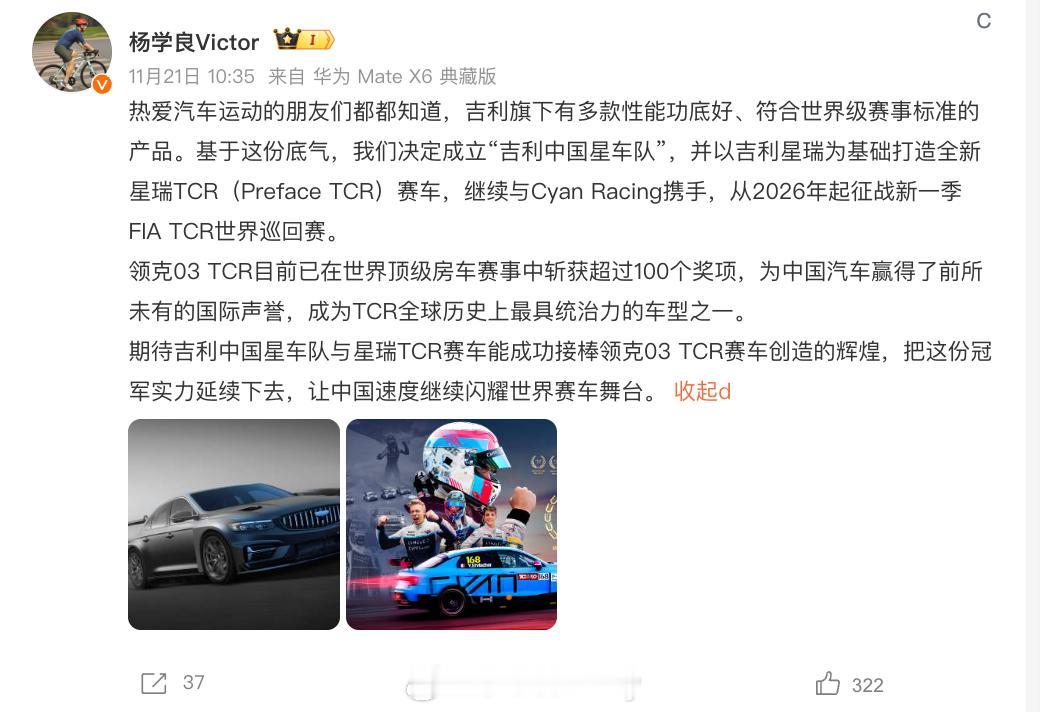Click the front grille of the dark car
The width and height of the screenshot is (1048, 712).
[311, 518]
